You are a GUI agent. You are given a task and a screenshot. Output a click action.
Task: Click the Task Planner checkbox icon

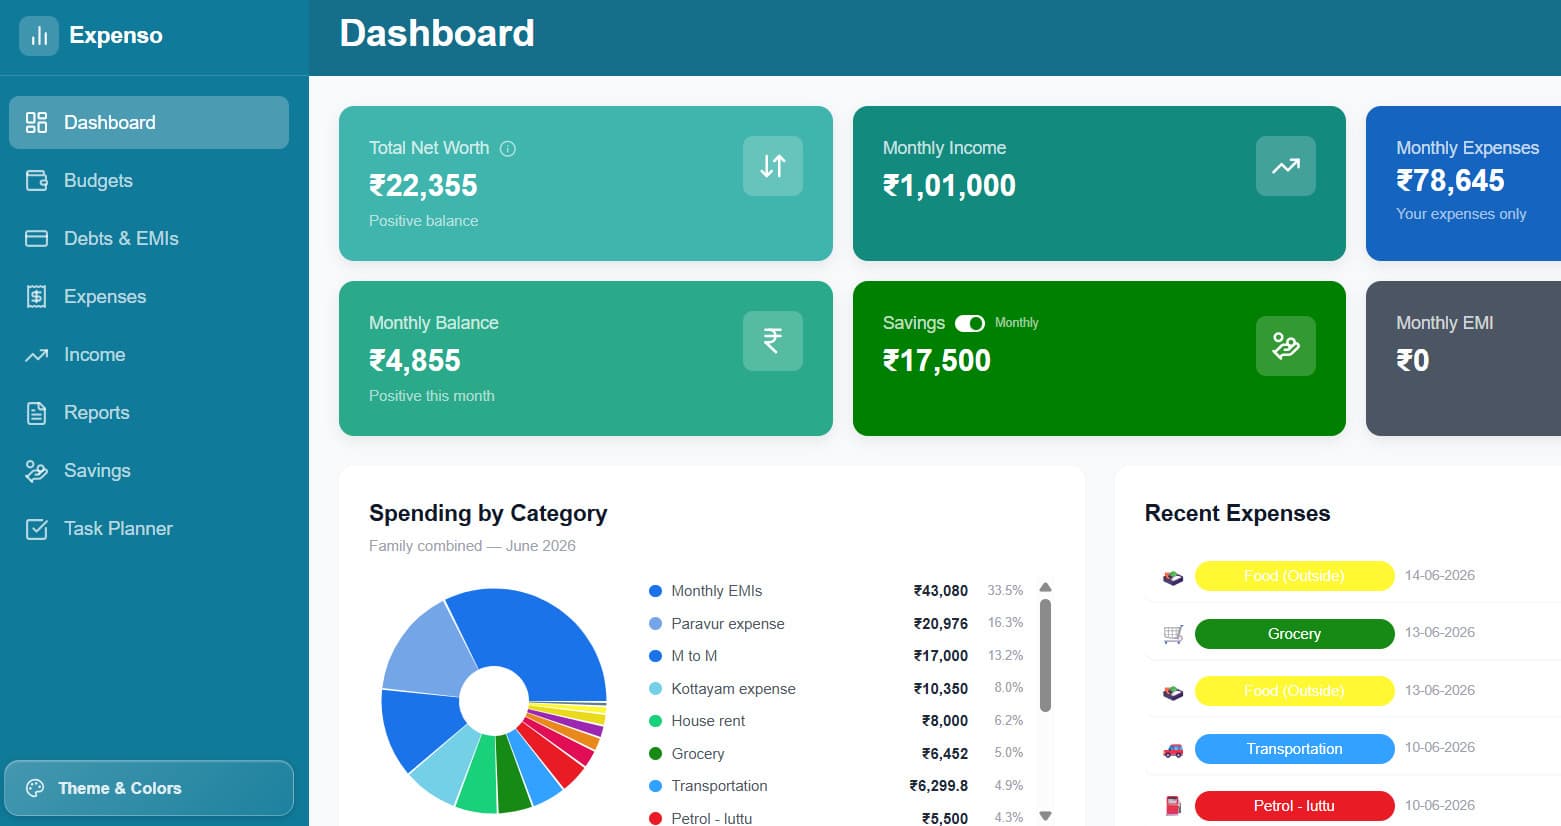click(x=36, y=528)
